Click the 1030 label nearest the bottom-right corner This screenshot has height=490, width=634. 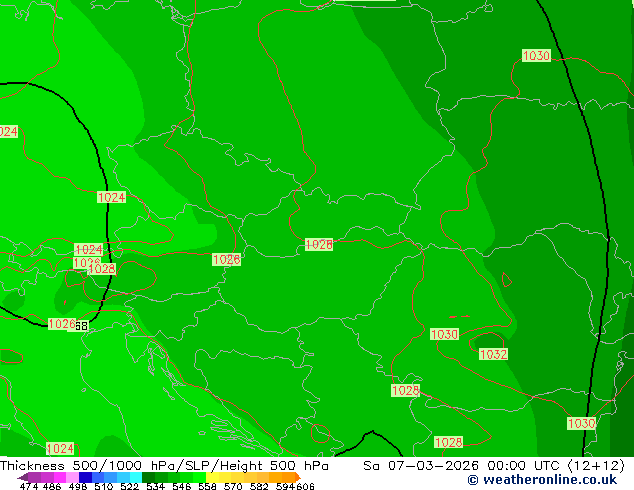(x=581, y=423)
